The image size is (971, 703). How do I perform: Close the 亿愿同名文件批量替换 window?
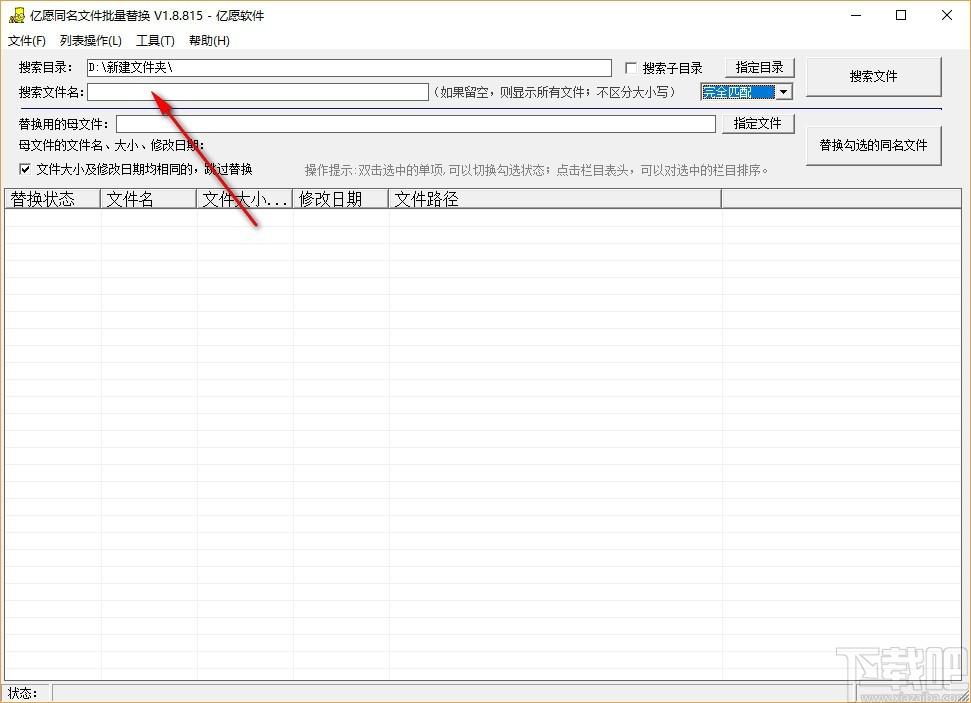pyautogui.click(x=946, y=15)
